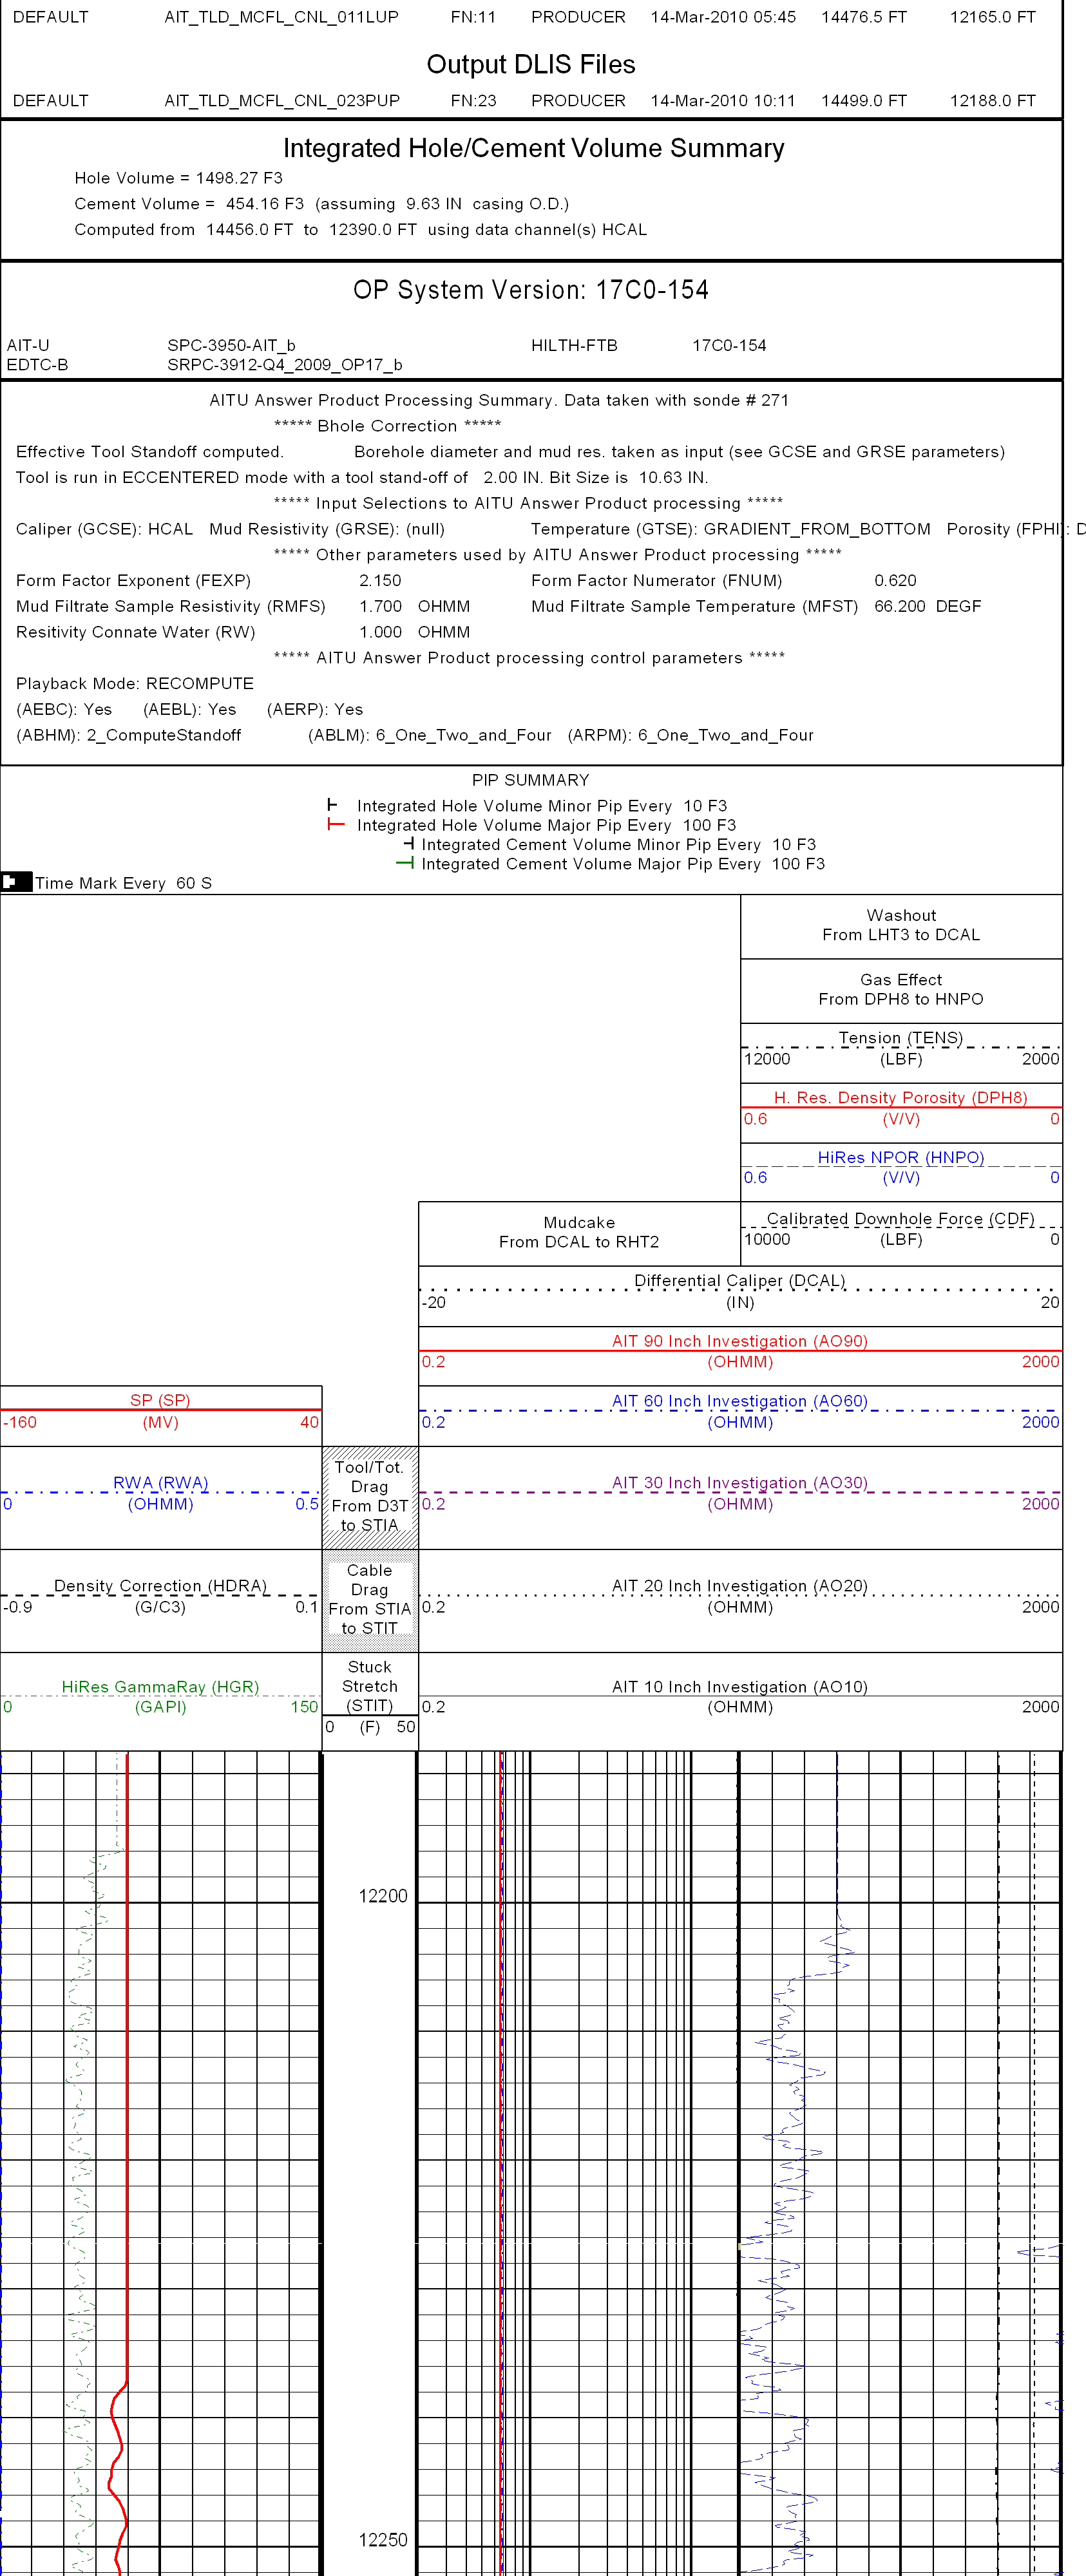Click the "12200" depth marker
Viewport: 1086px width, 2576px height.
coord(383,1896)
